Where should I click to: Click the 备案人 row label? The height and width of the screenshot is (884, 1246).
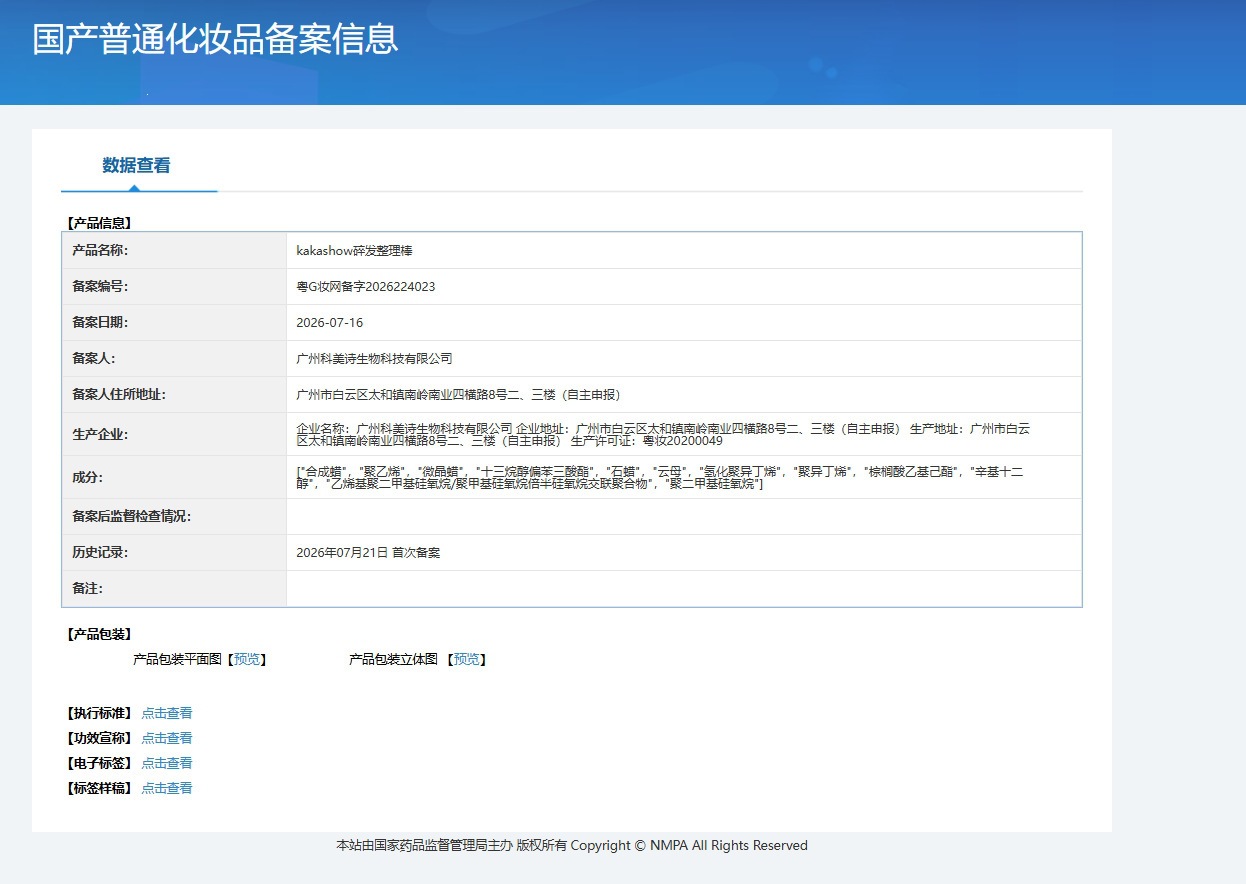[x=94, y=359]
